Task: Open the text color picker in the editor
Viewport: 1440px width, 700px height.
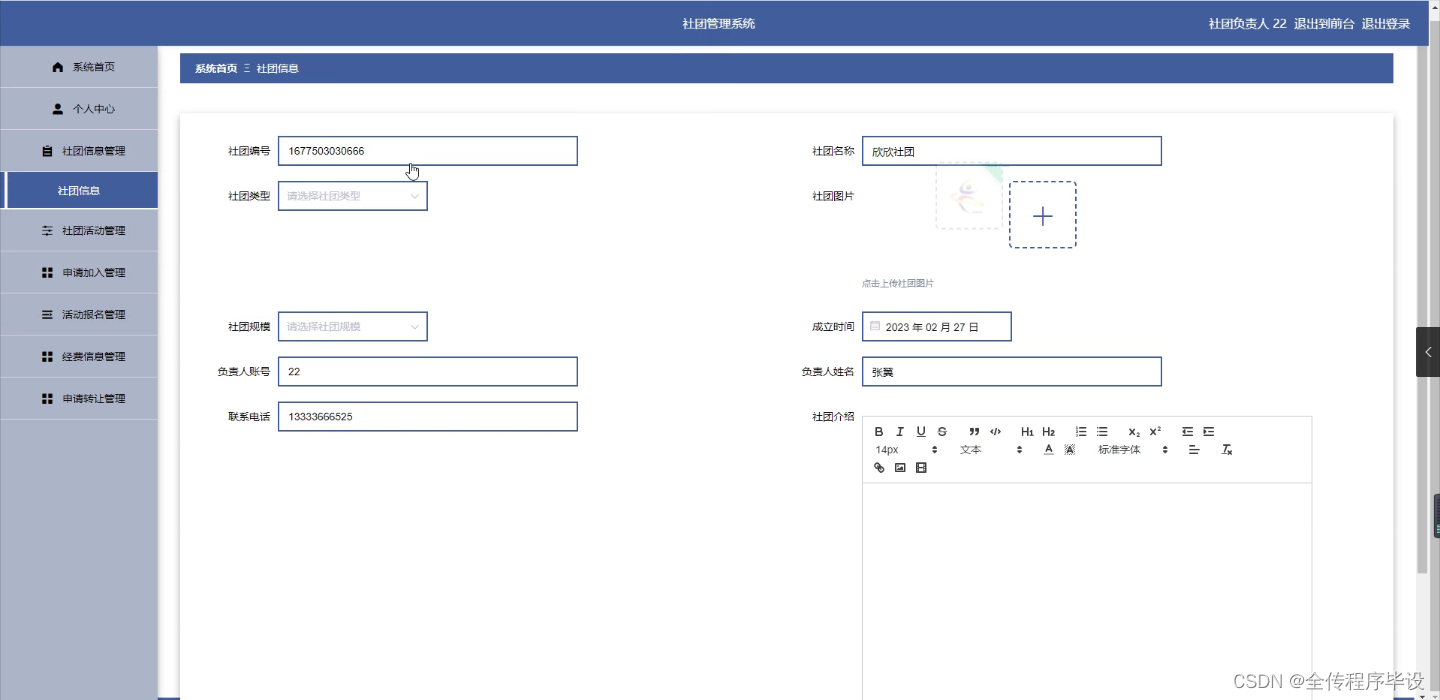Action: tap(1048, 450)
